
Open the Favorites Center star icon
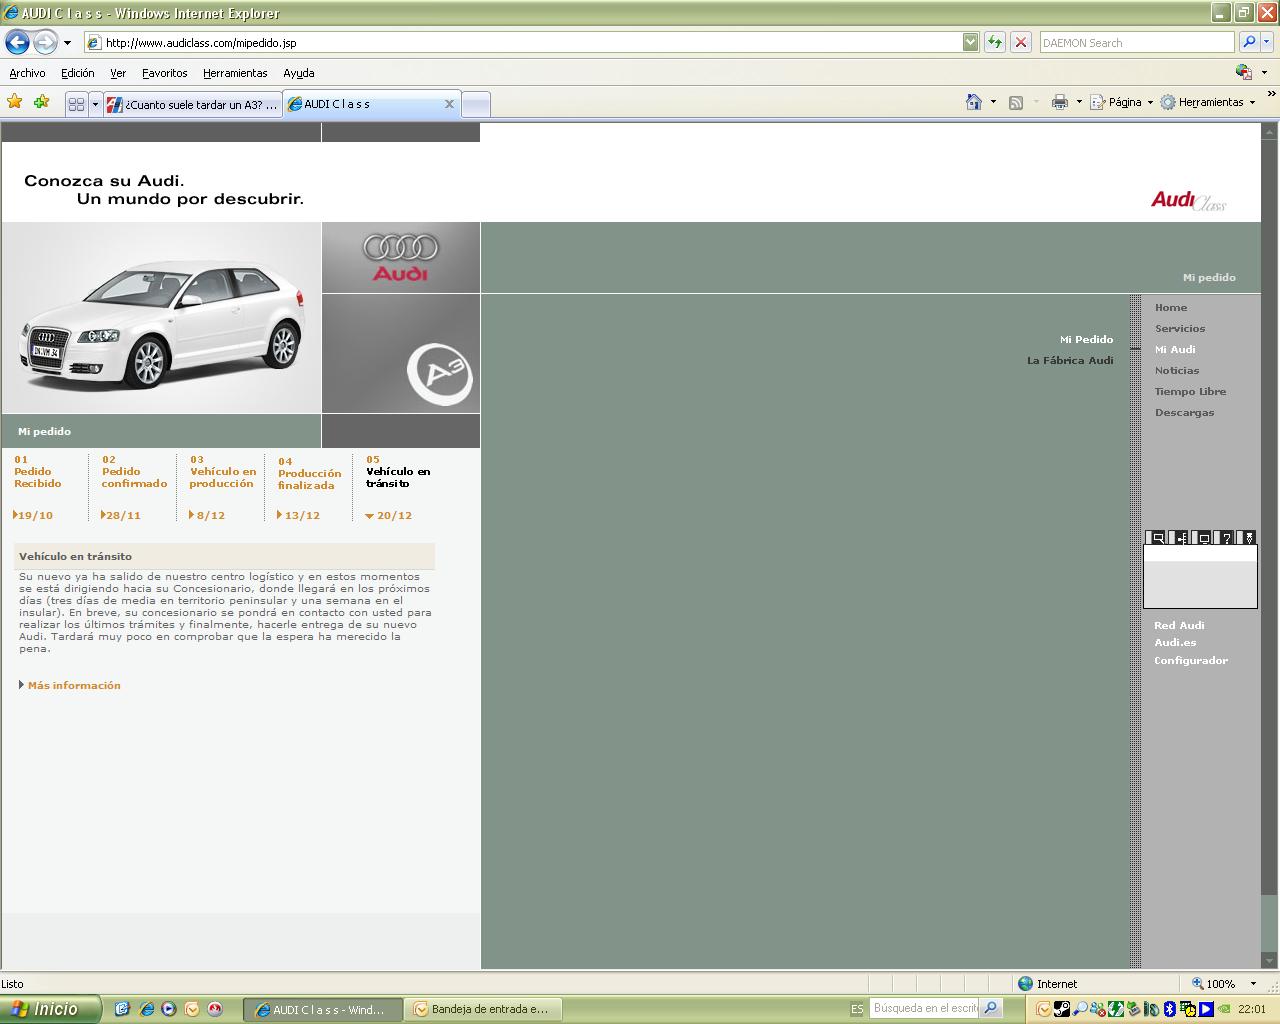[x=15, y=102]
